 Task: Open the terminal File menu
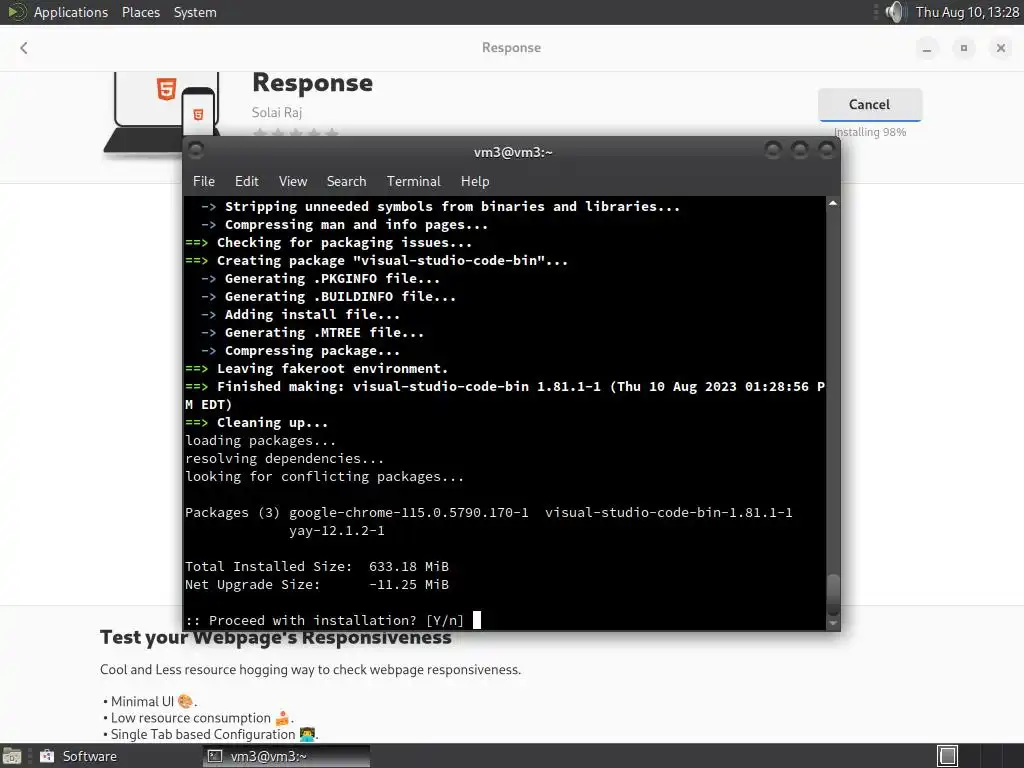(x=204, y=182)
